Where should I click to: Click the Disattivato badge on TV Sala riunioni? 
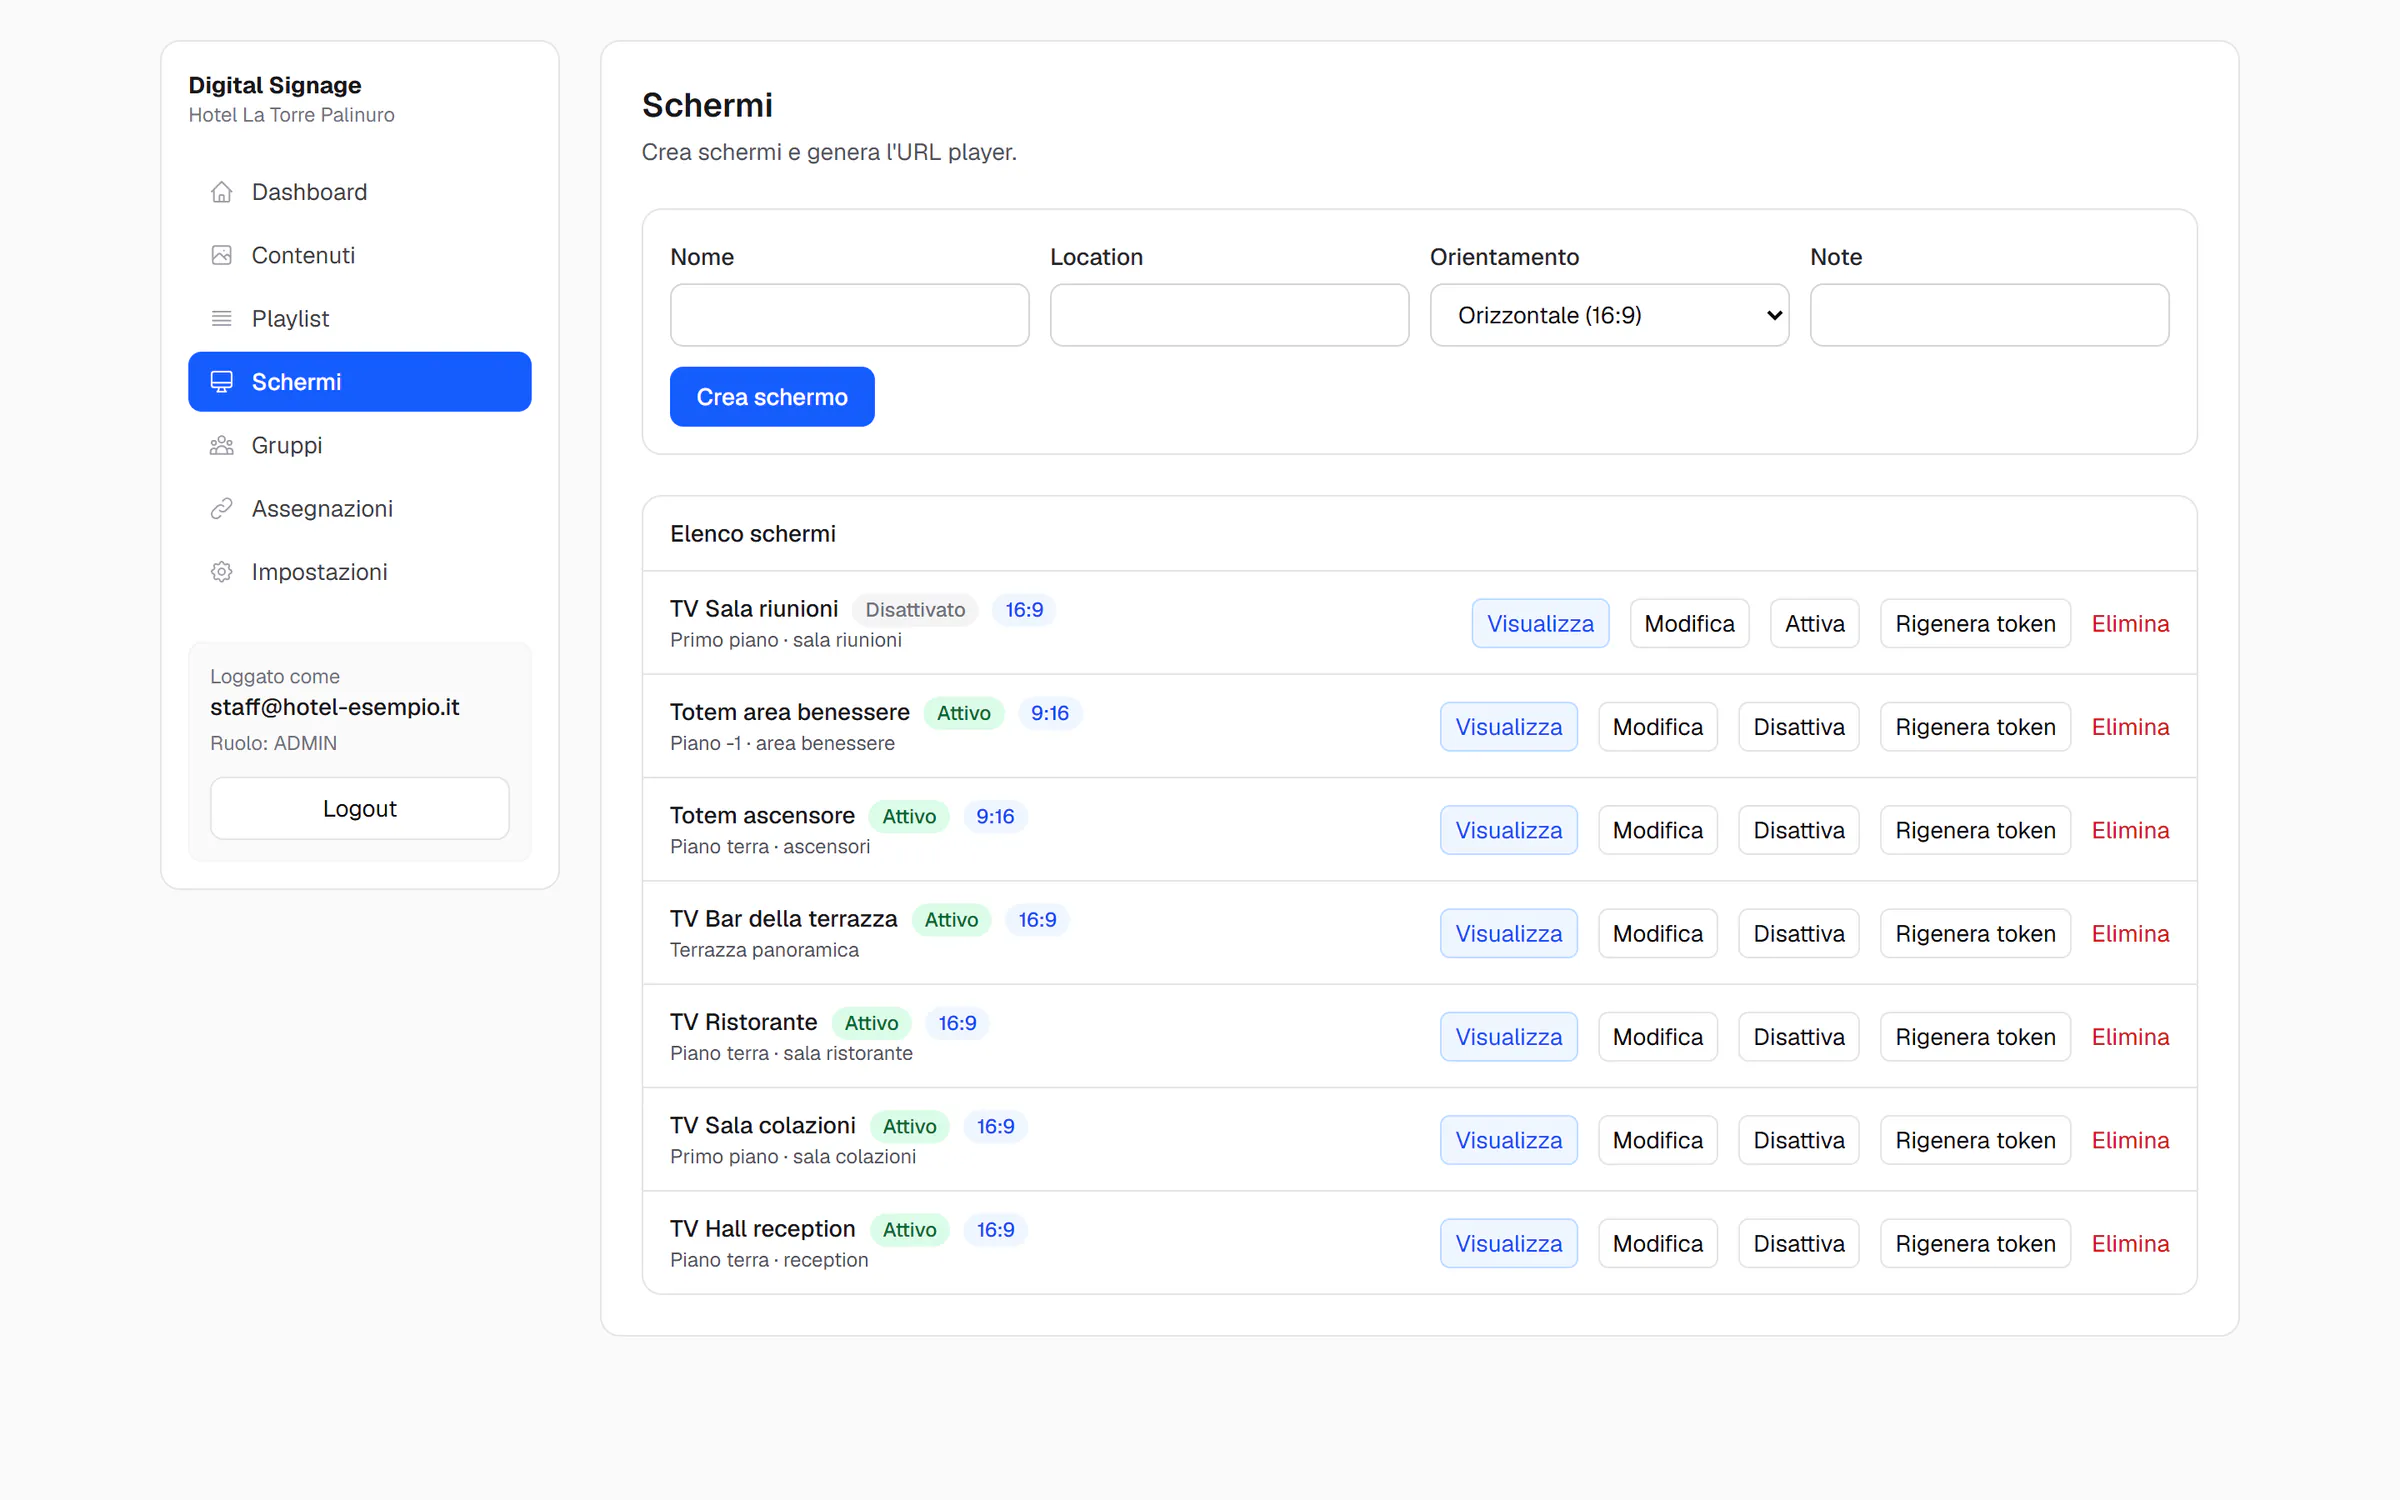pyautogui.click(x=915, y=610)
